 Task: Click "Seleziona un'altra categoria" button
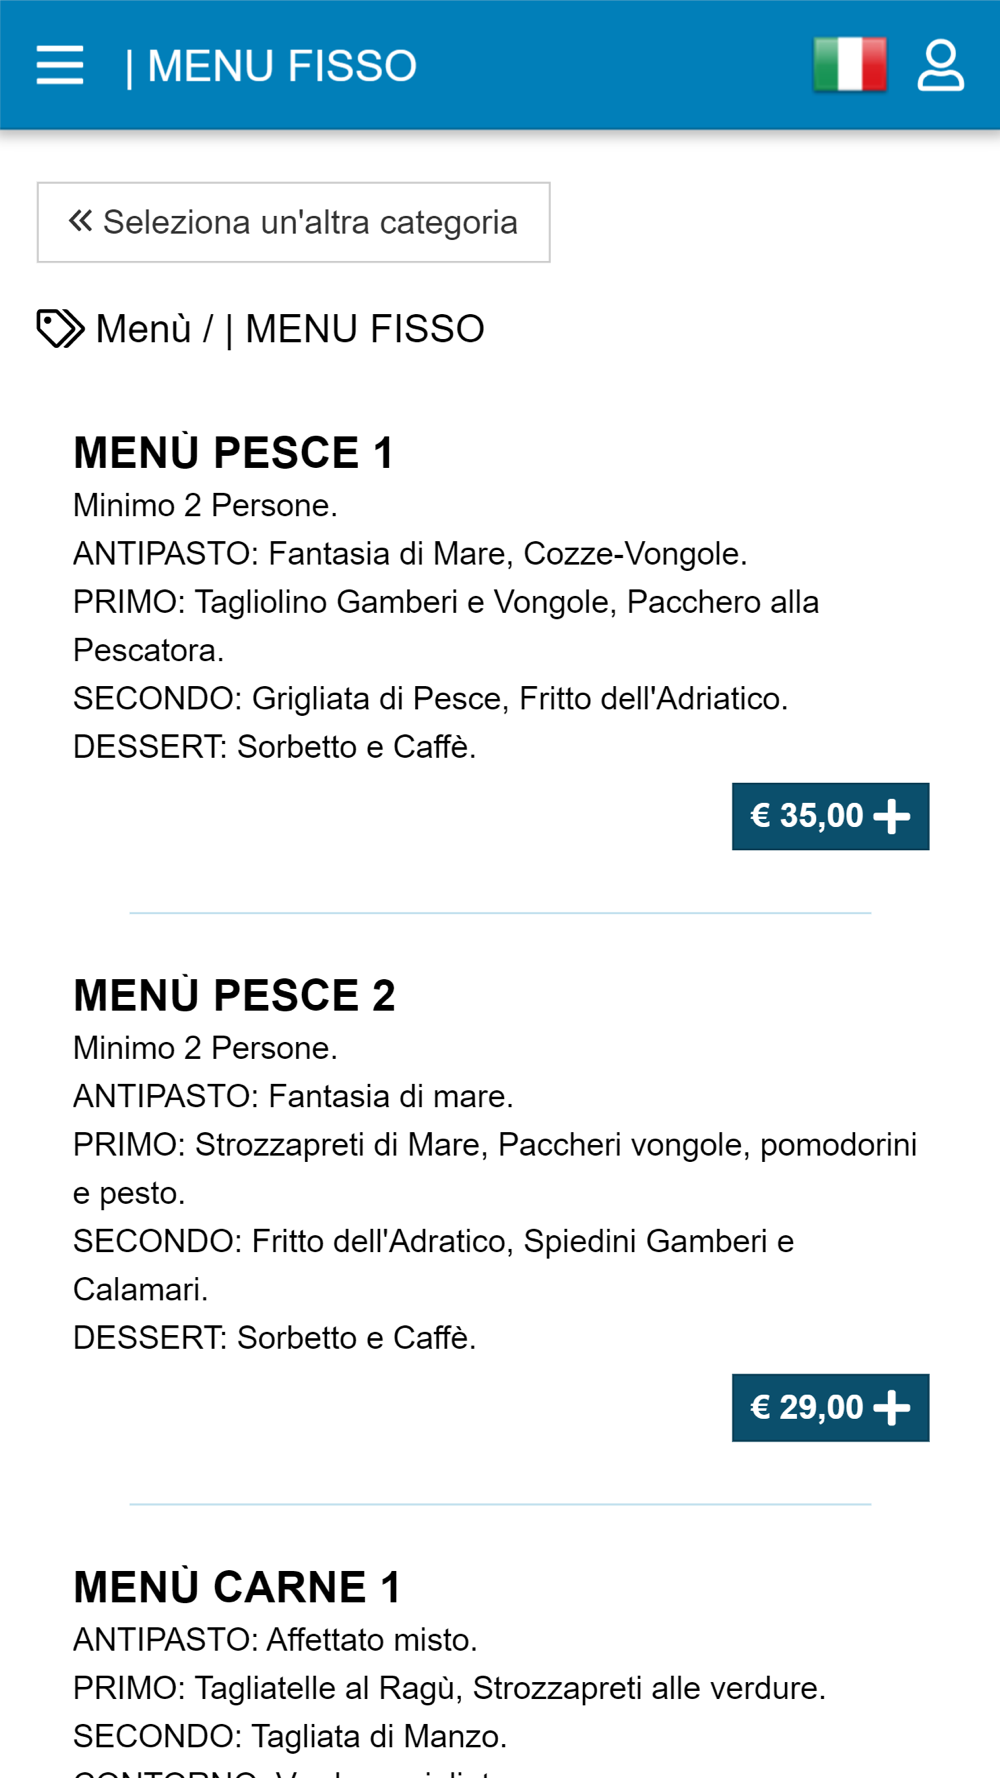coord(293,222)
